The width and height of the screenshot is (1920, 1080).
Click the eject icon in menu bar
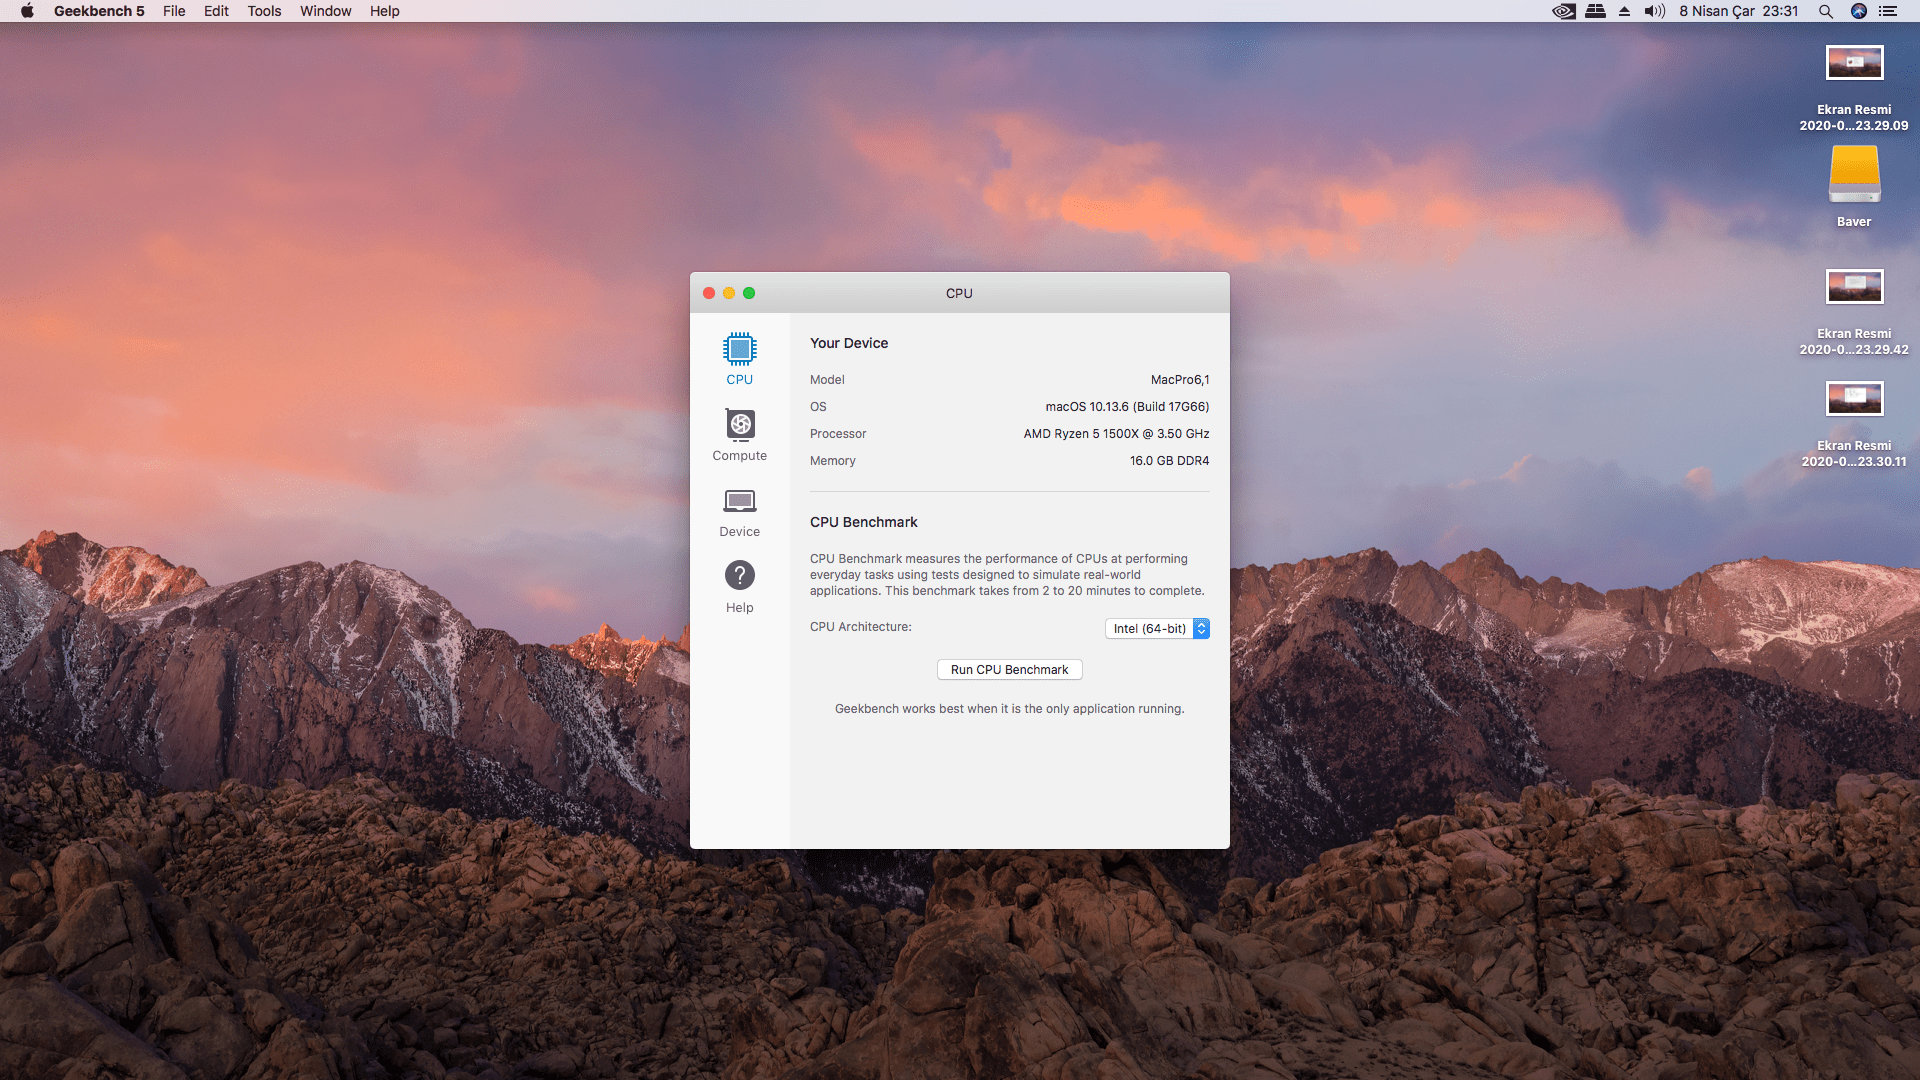pyautogui.click(x=1624, y=11)
